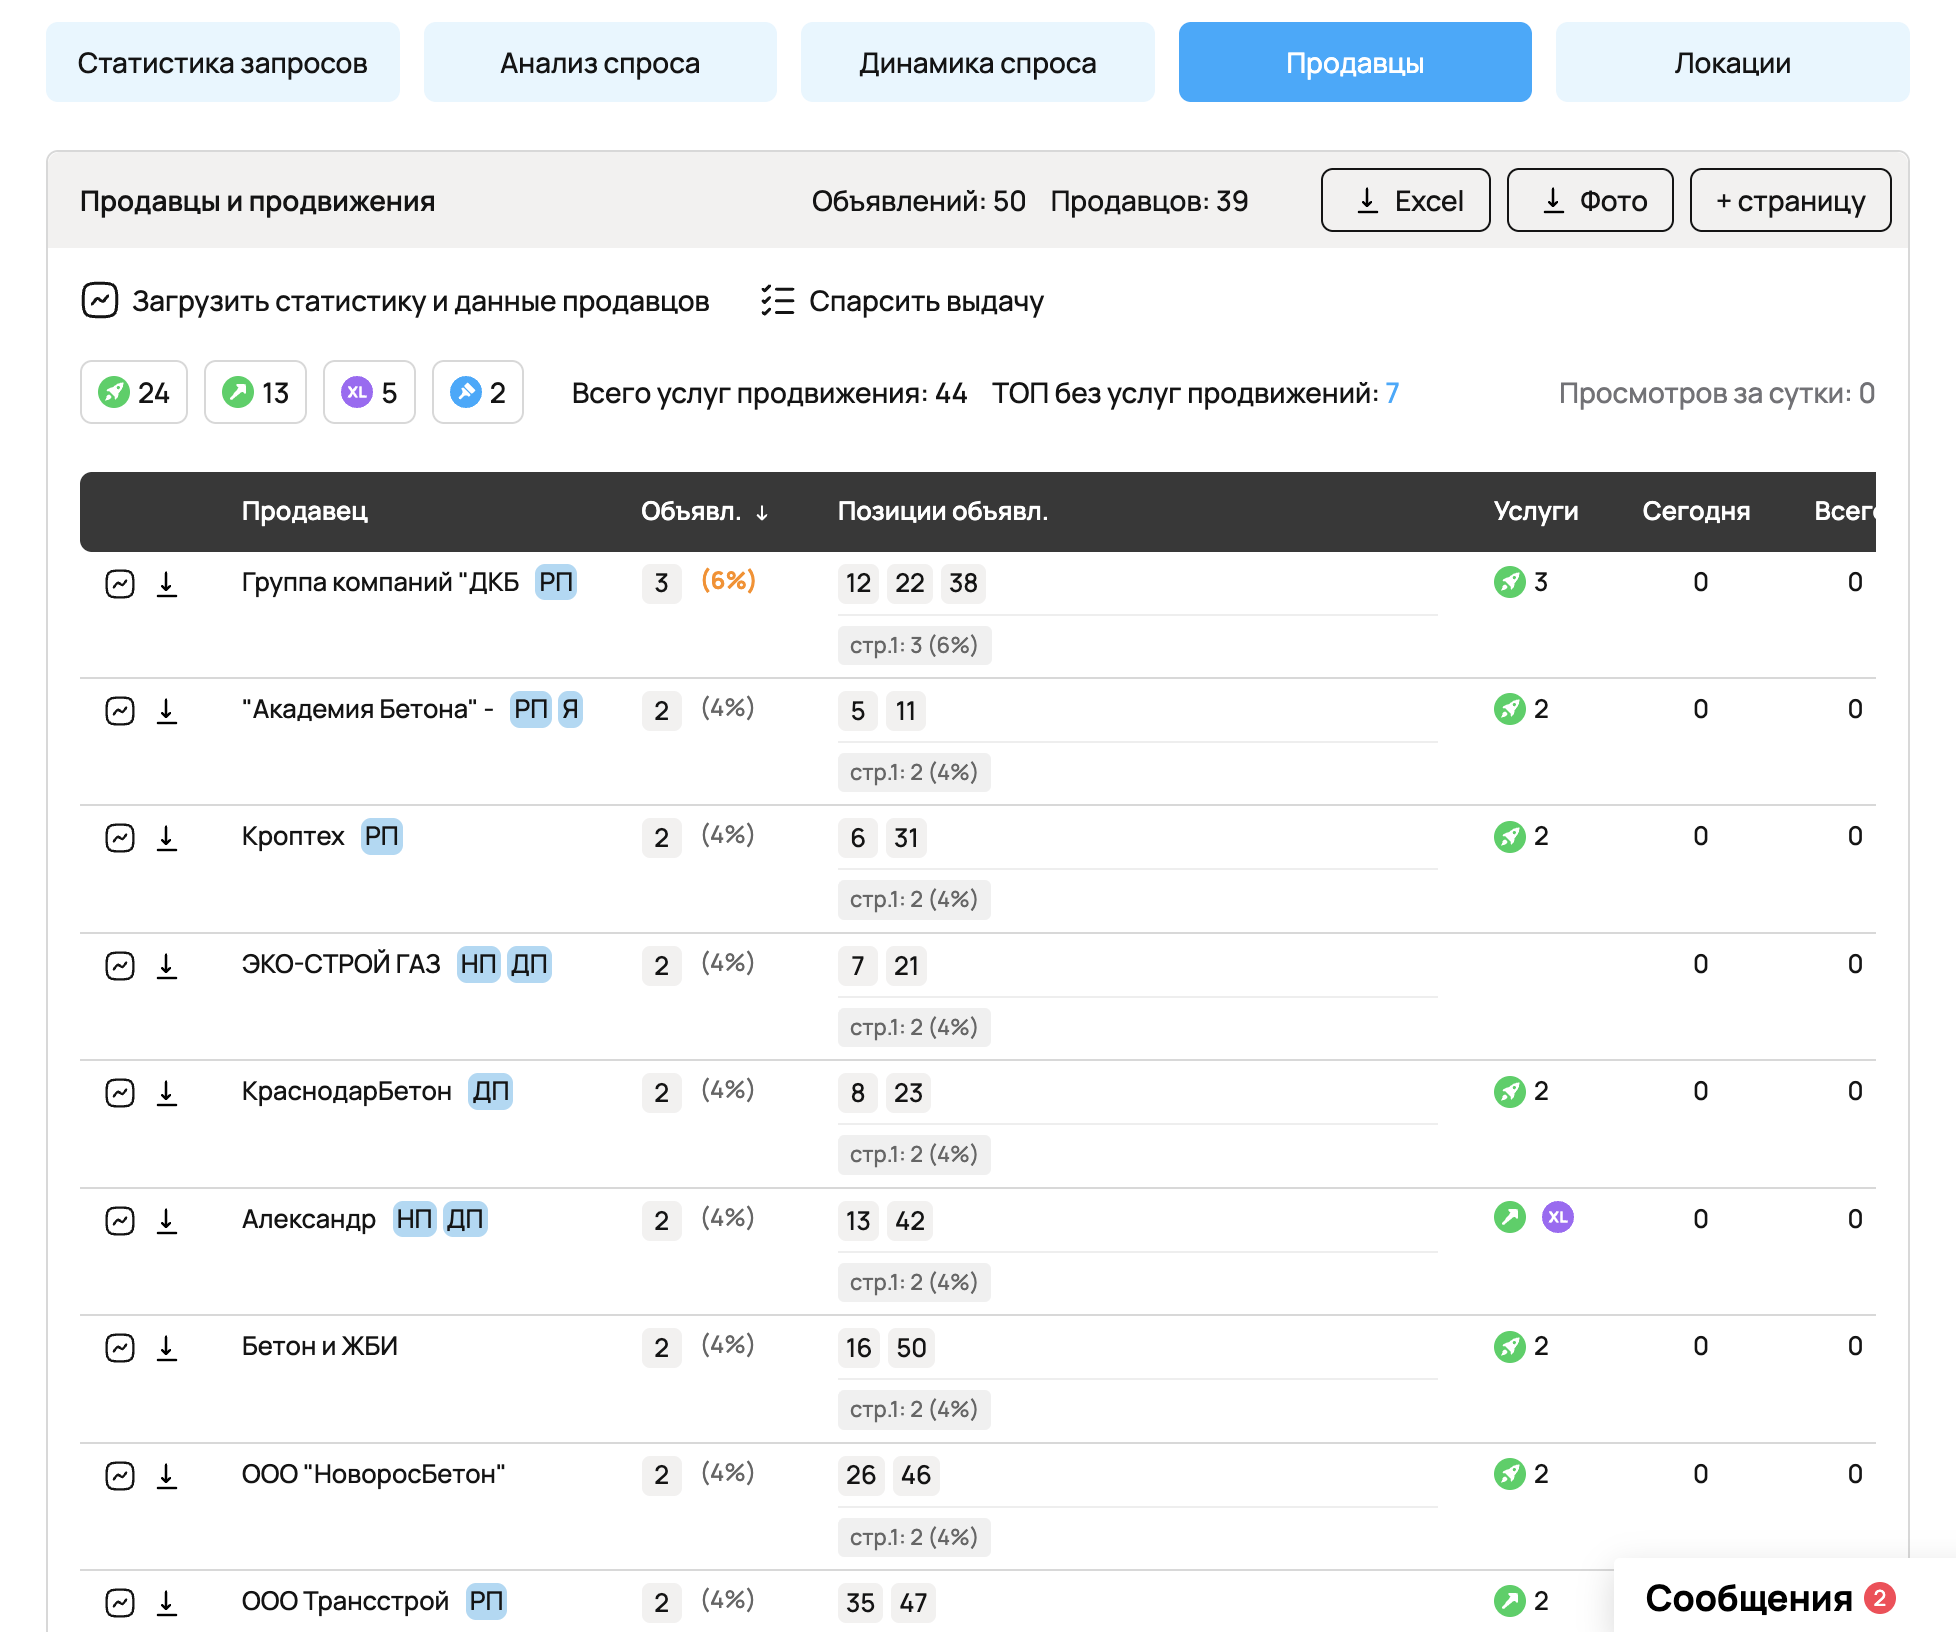The image size is (1956, 1632).
Task: Download icon for Академия Бетона row
Action: click(167, 710)
